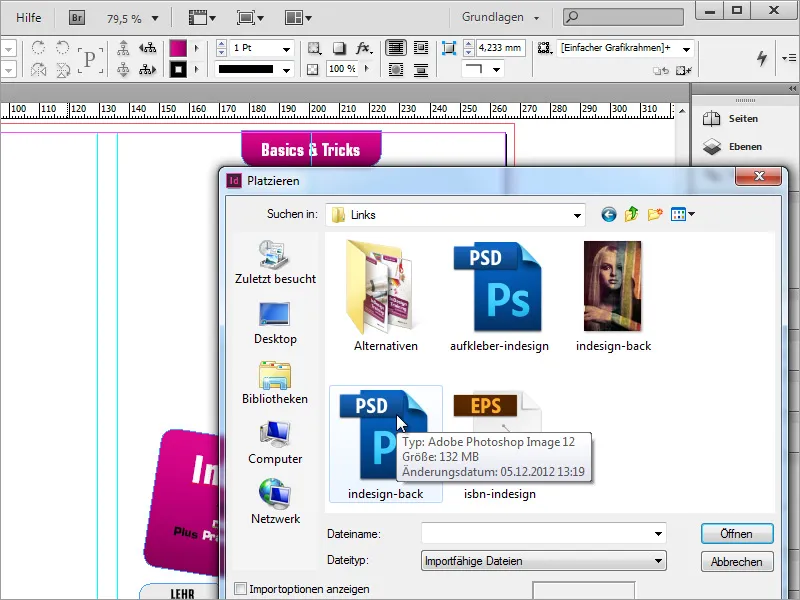Open the control panel flyout menu
The image size is (800, 600).
pos(789,58)
